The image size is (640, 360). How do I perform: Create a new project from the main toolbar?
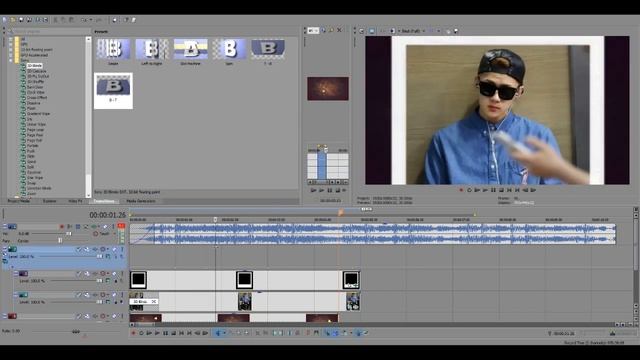point(4,20)
